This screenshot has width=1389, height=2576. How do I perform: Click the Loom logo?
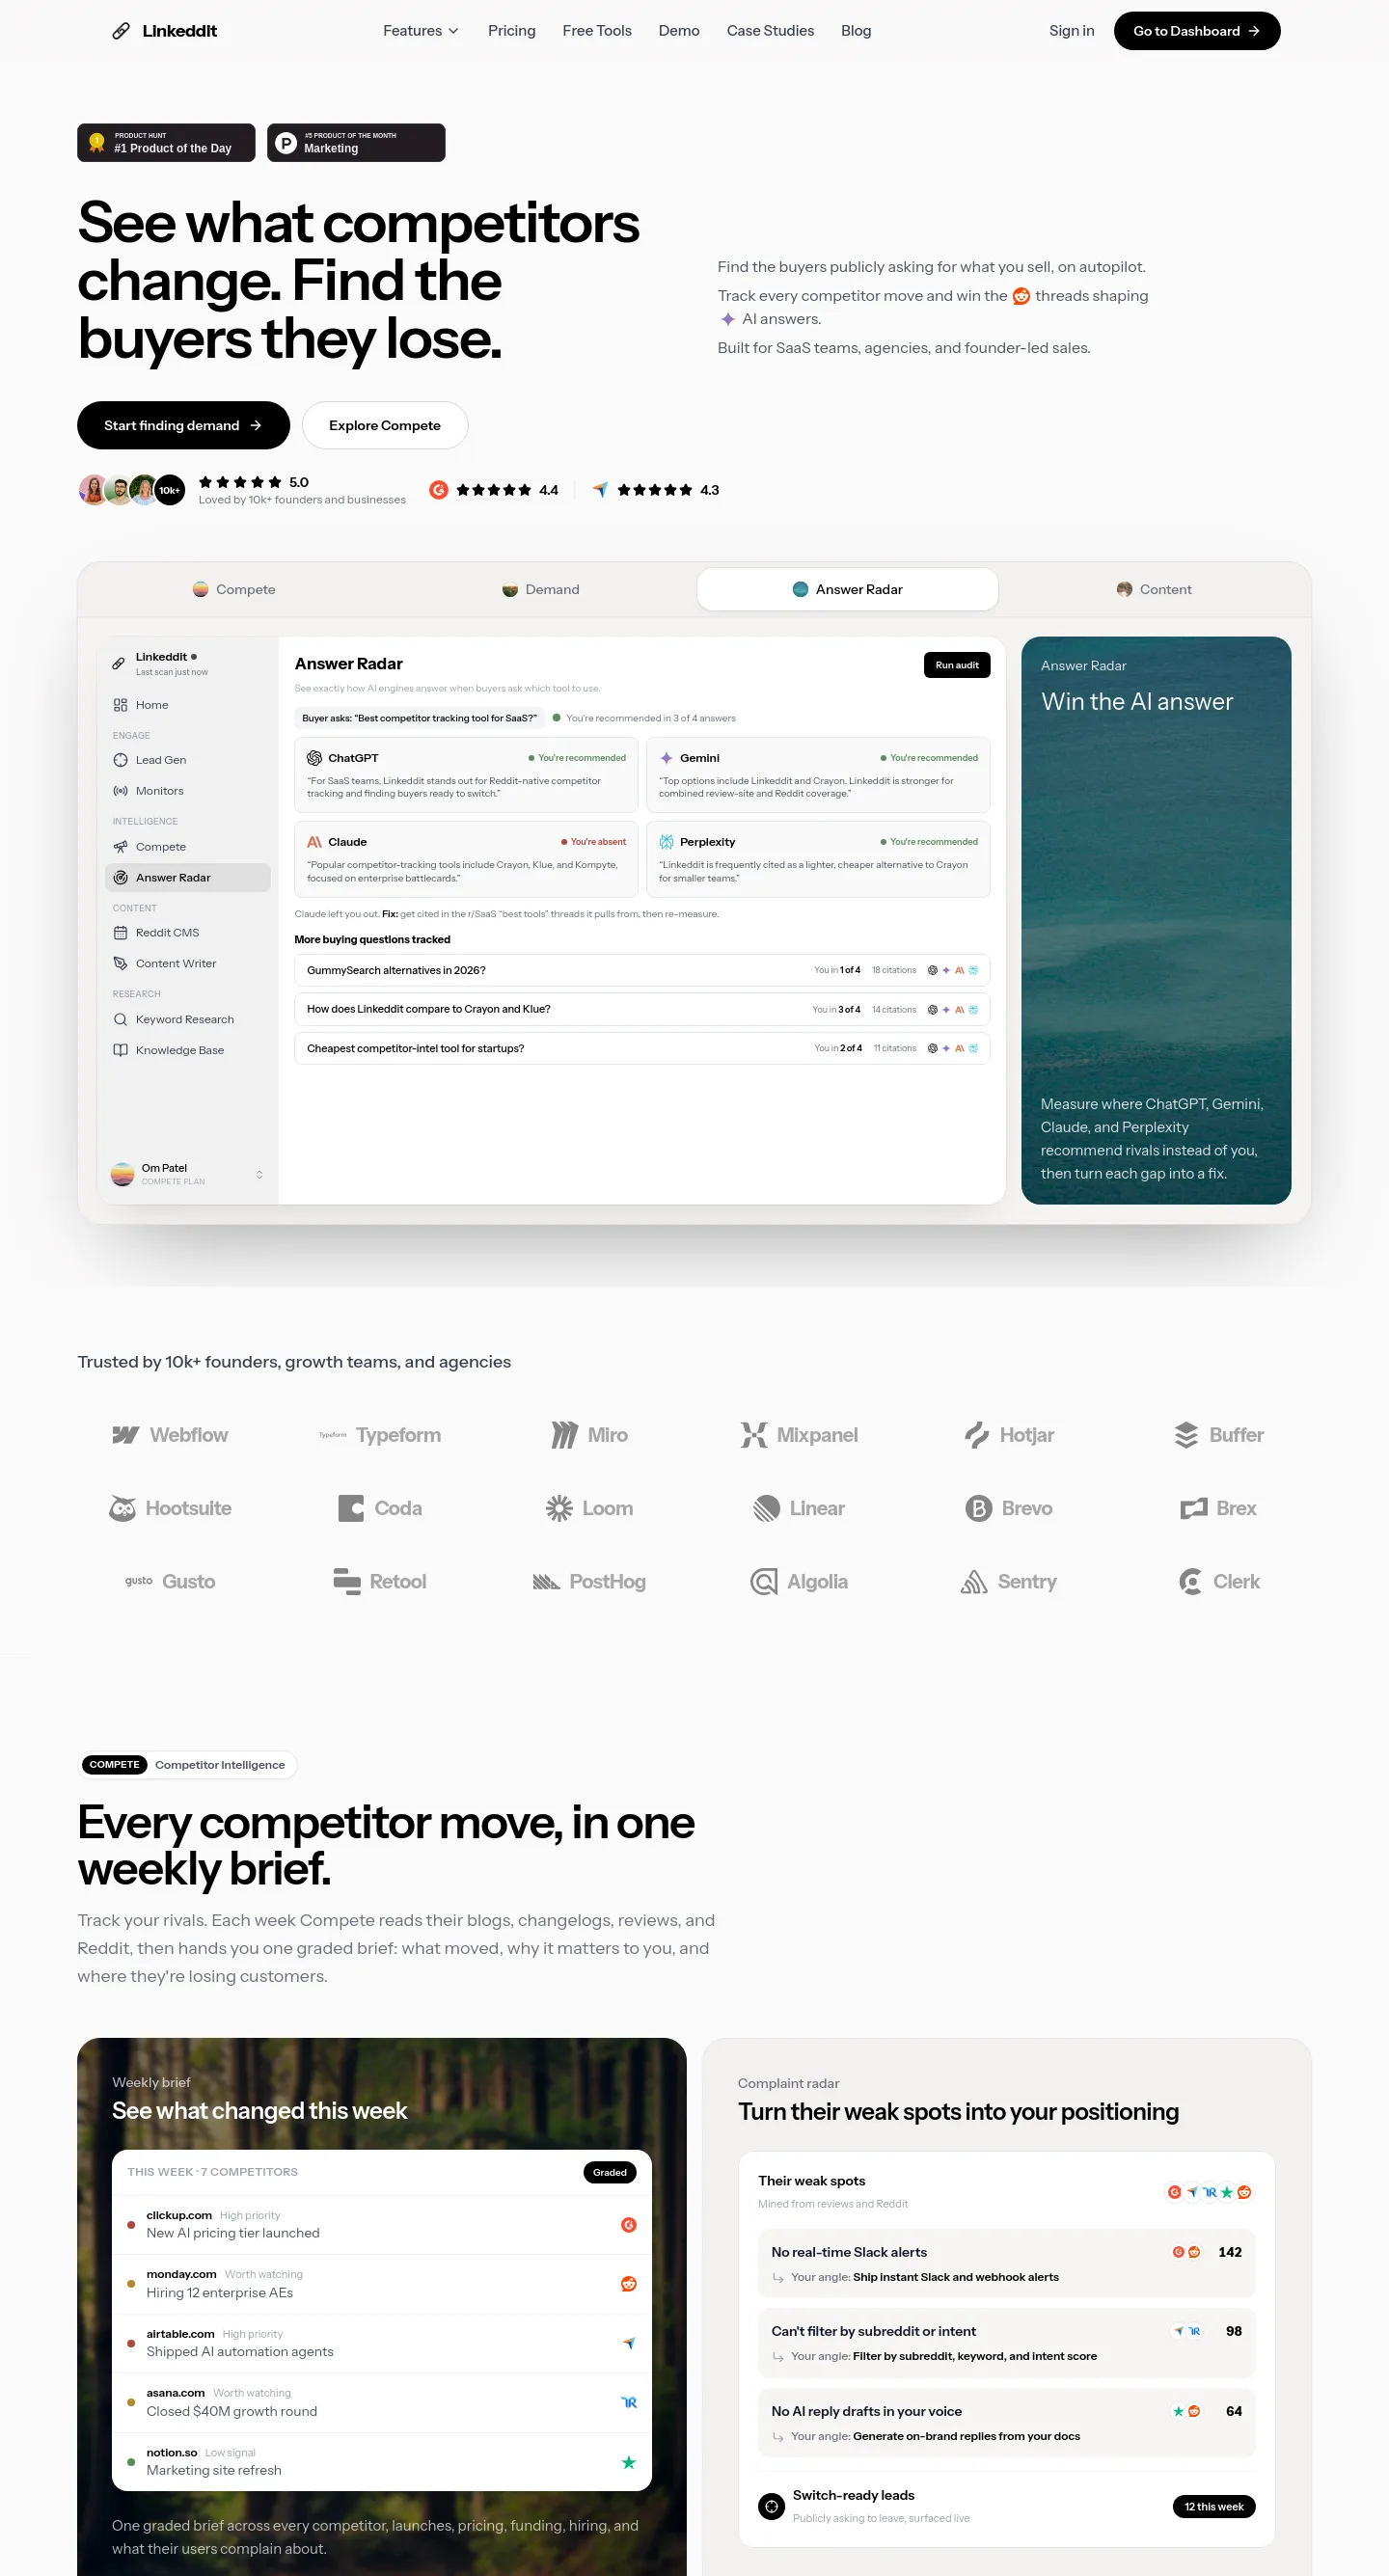tap(589, 1508)
